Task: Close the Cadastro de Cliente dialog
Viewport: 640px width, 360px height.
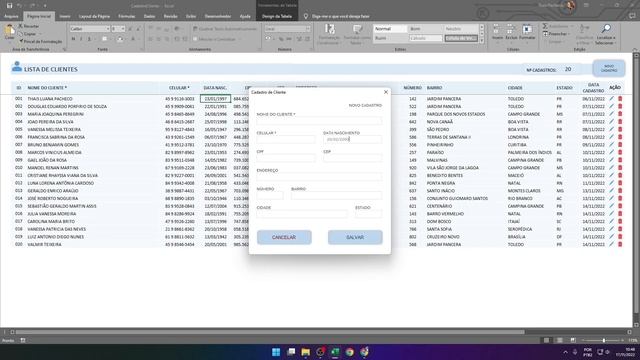Action: click(x=386, y=92)
